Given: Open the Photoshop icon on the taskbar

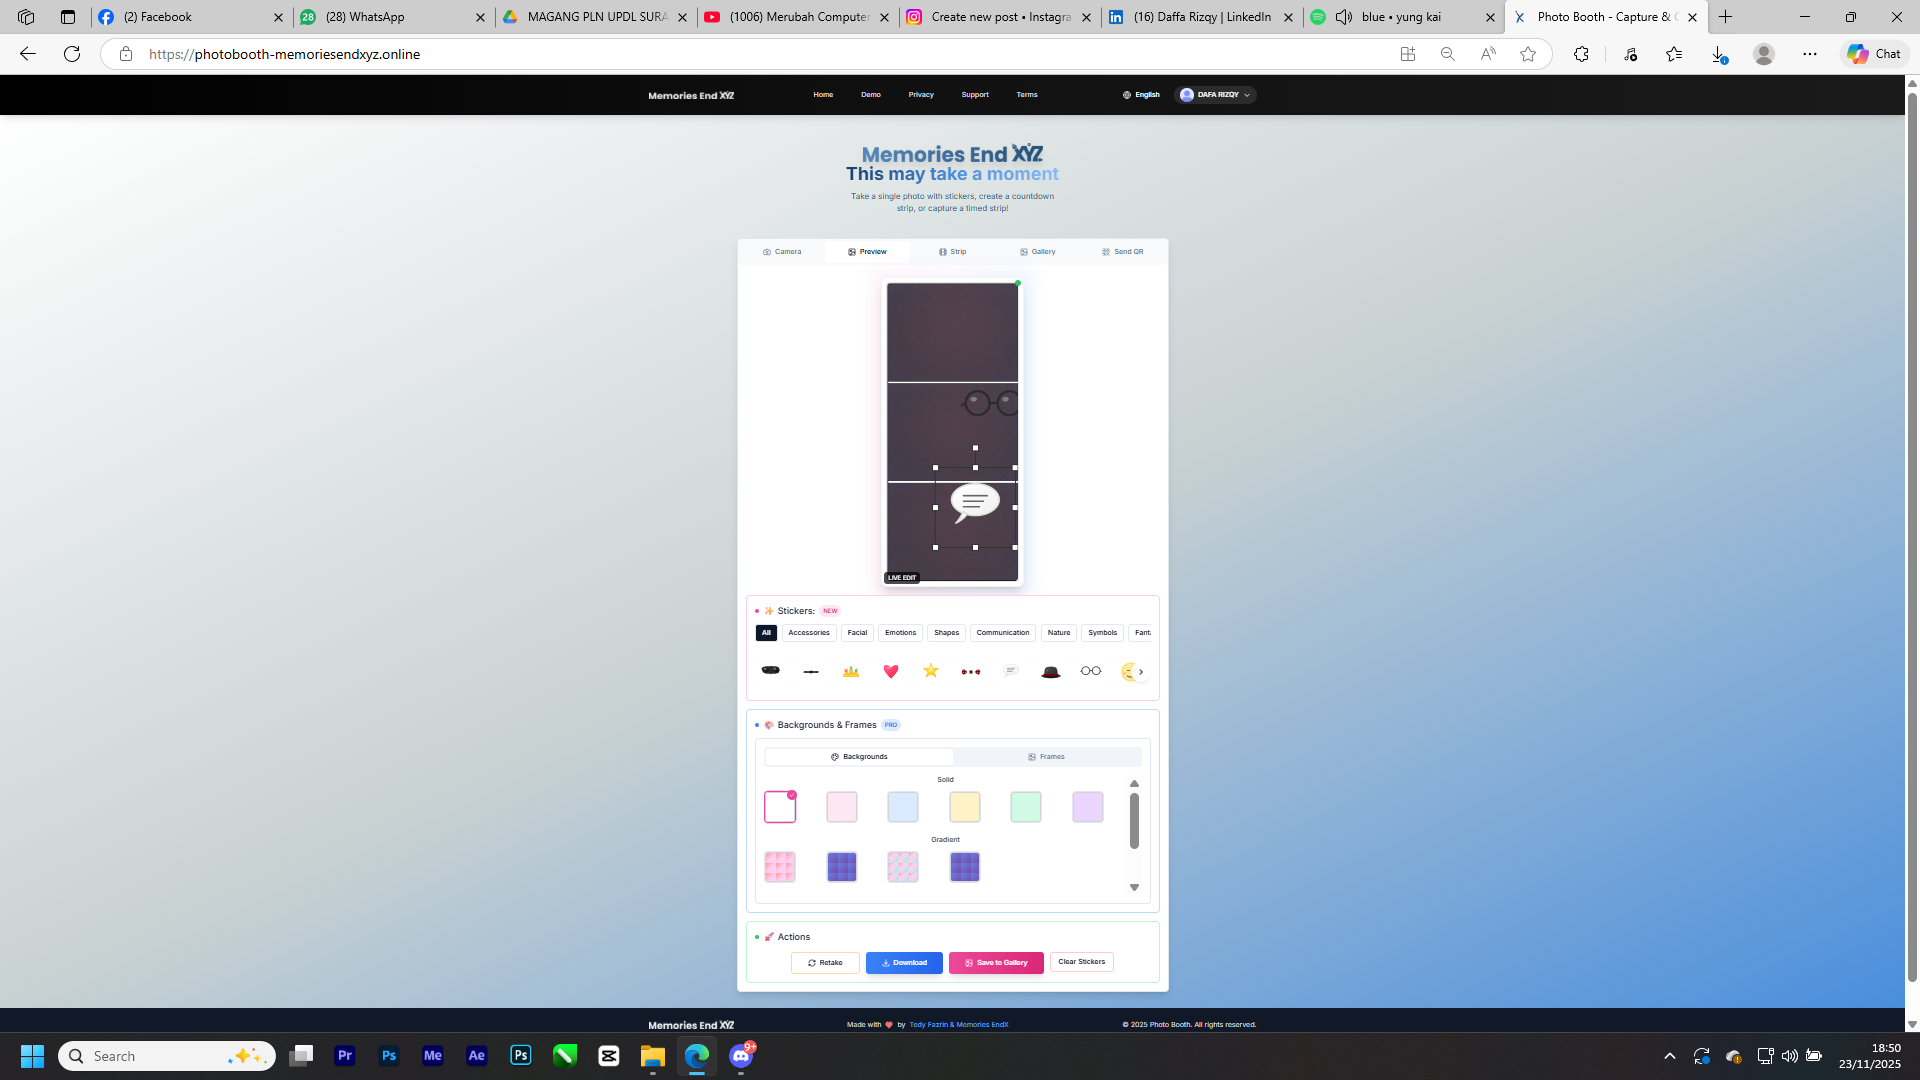Looking at the screenshot, I should pos(388,1055).
